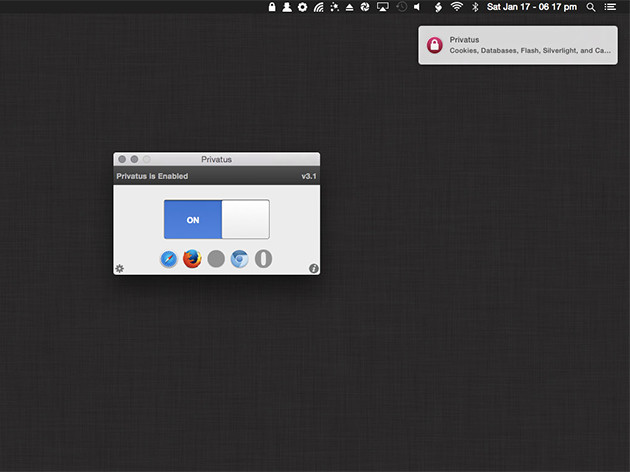
Task: Open the info button in Privatus window
Action: point(314,268)
